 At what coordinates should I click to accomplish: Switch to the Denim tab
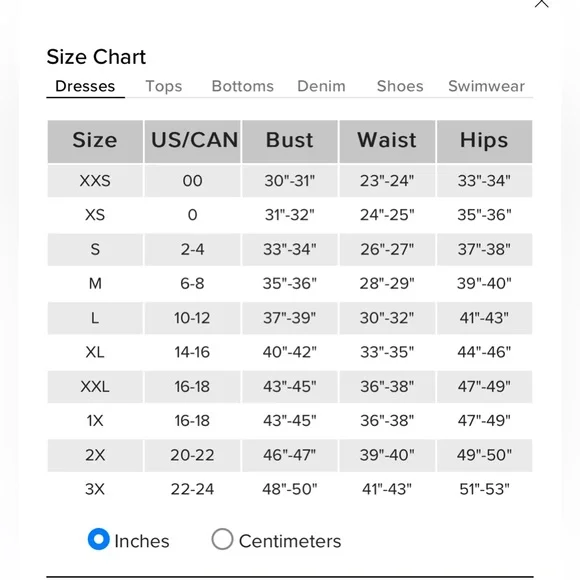click(x=321, y=86)
